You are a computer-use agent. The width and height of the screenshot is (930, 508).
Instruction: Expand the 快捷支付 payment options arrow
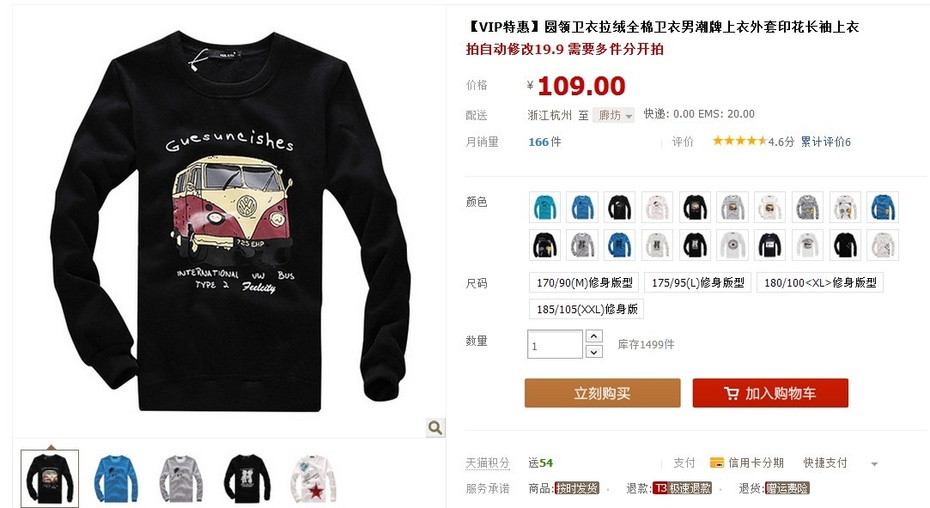(x=874, y=463)
